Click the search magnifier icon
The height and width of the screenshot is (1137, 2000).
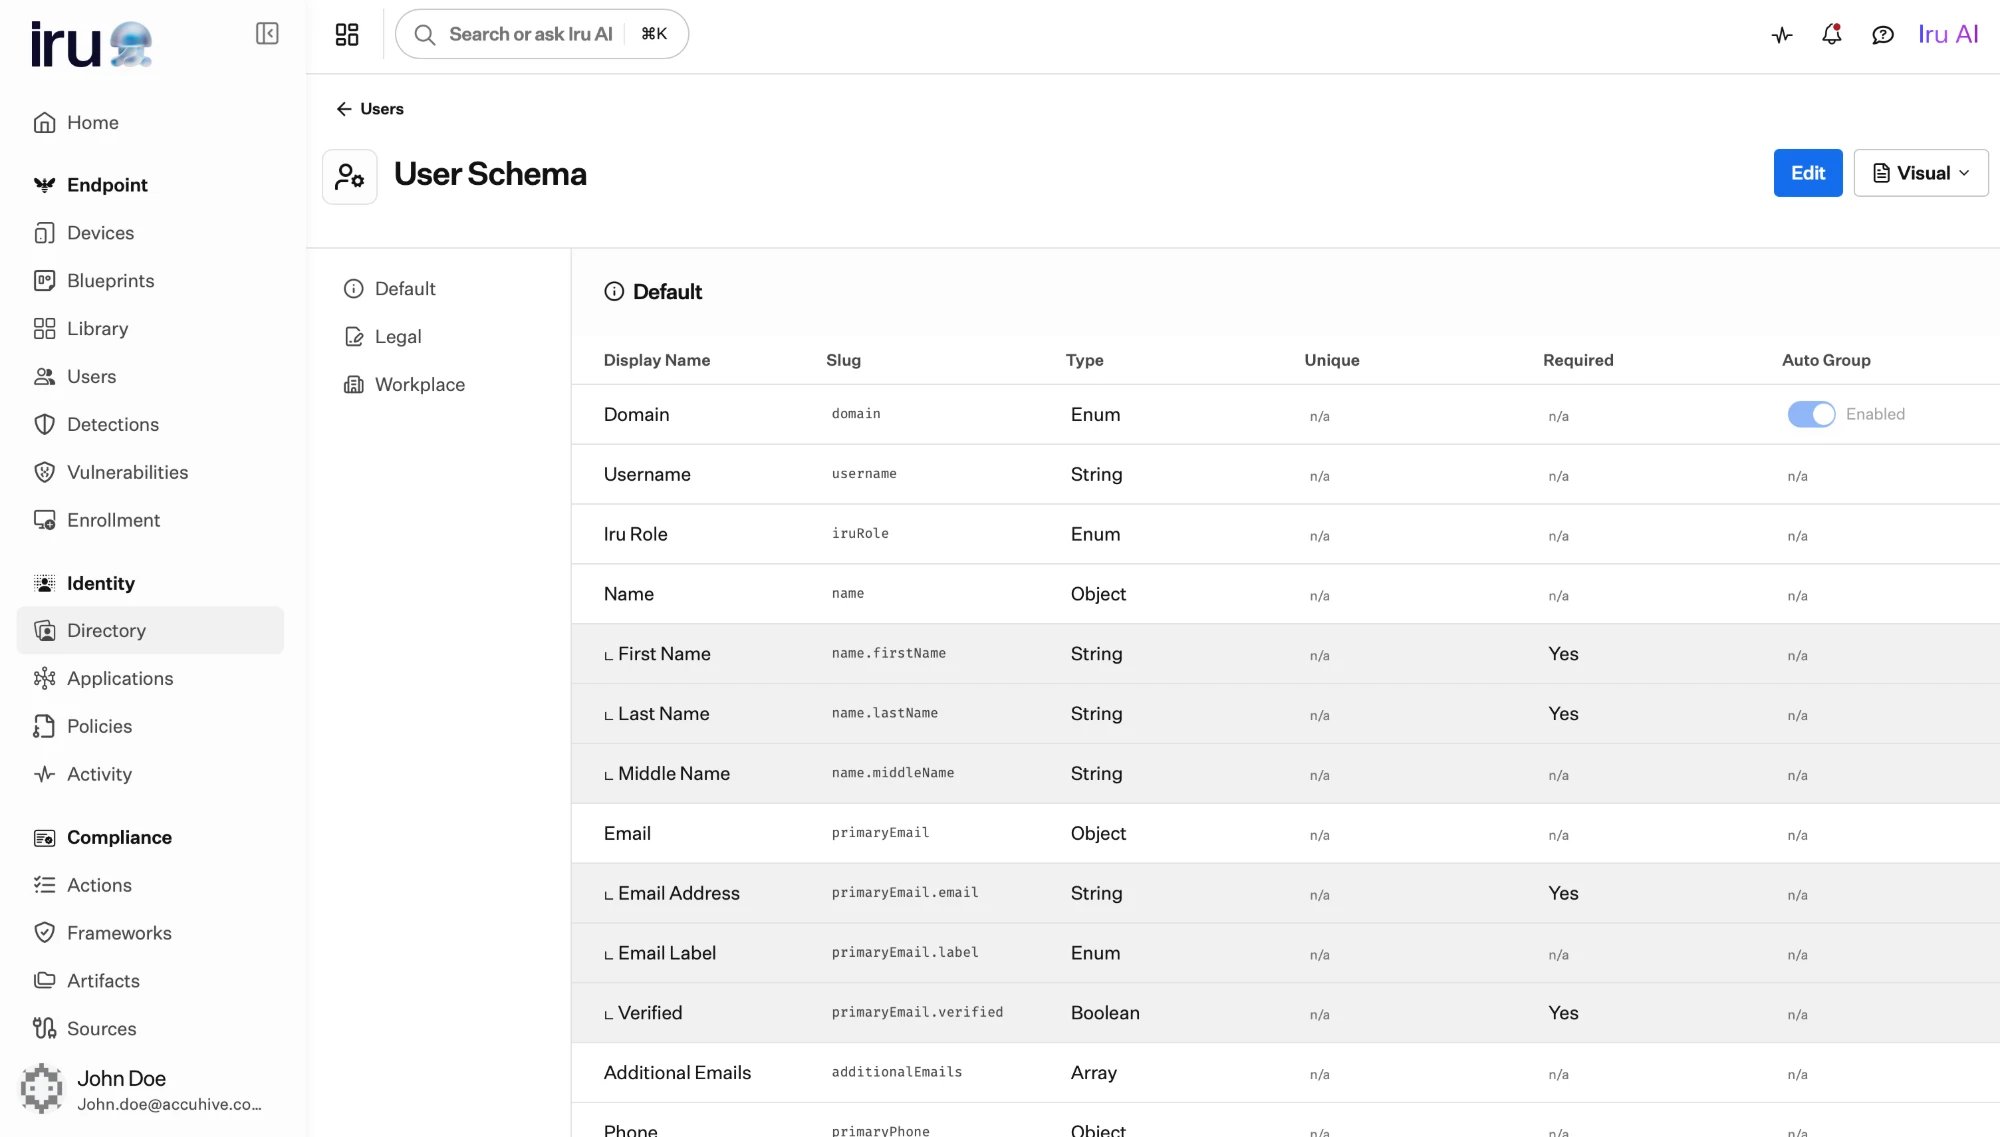pyautogui.click(x=425, y=34)
